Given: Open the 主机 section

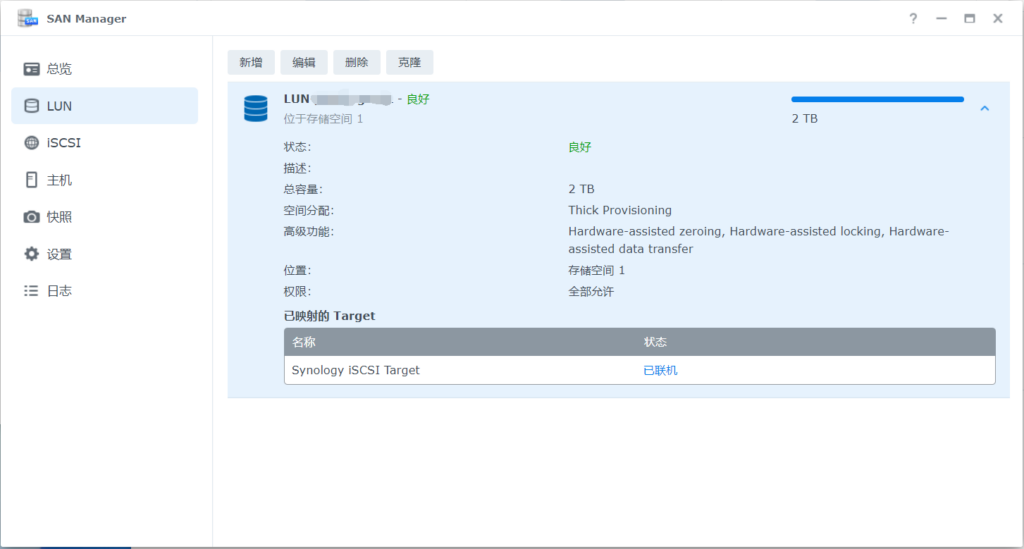Looking at the screenshot, I should [104, 180].
